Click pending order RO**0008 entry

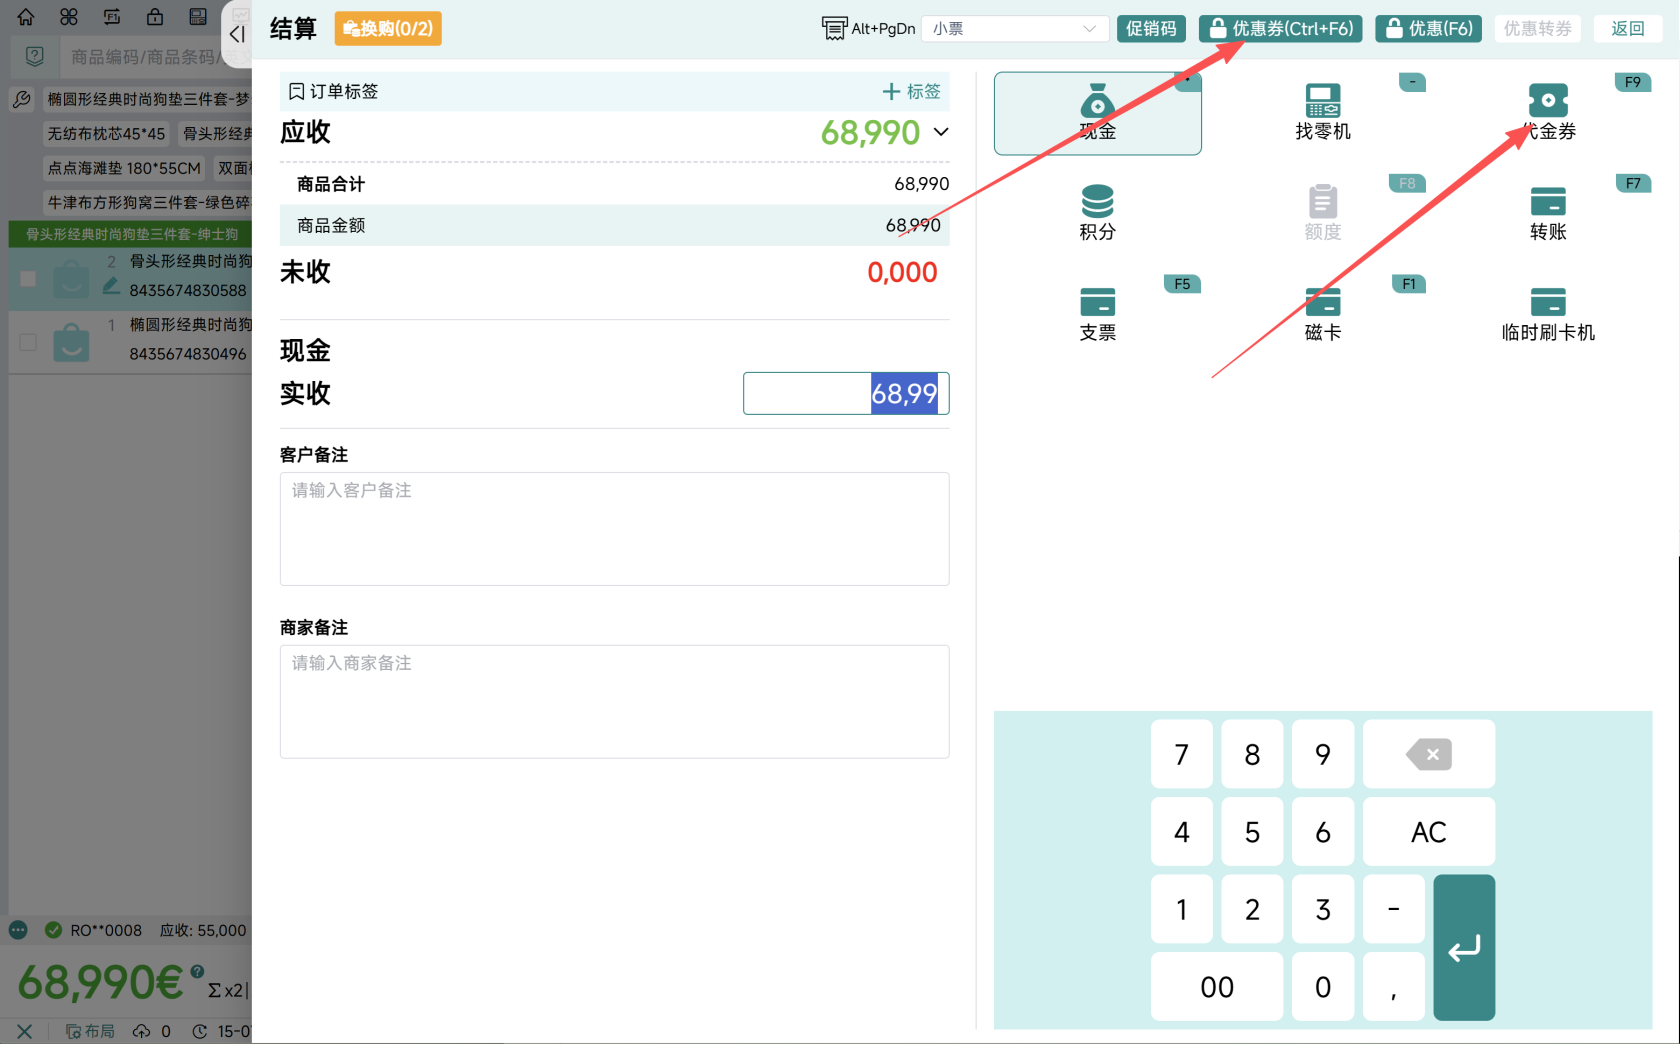[x=148, y=930]
